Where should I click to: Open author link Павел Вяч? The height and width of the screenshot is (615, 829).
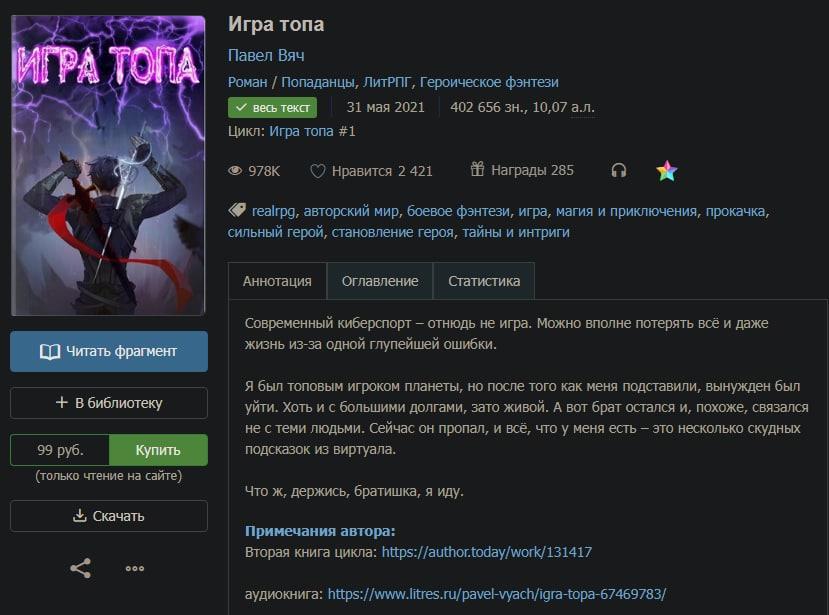[x=266, y=56]
